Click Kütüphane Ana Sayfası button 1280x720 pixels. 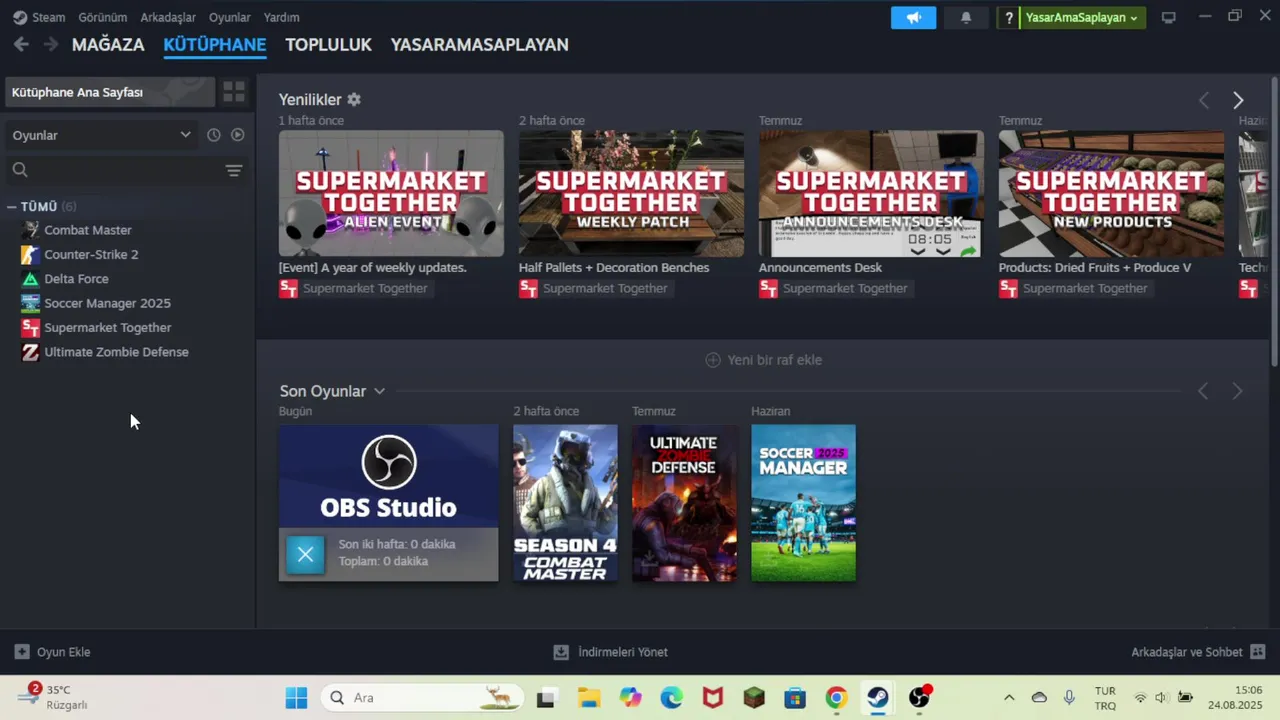click(110, 92)
